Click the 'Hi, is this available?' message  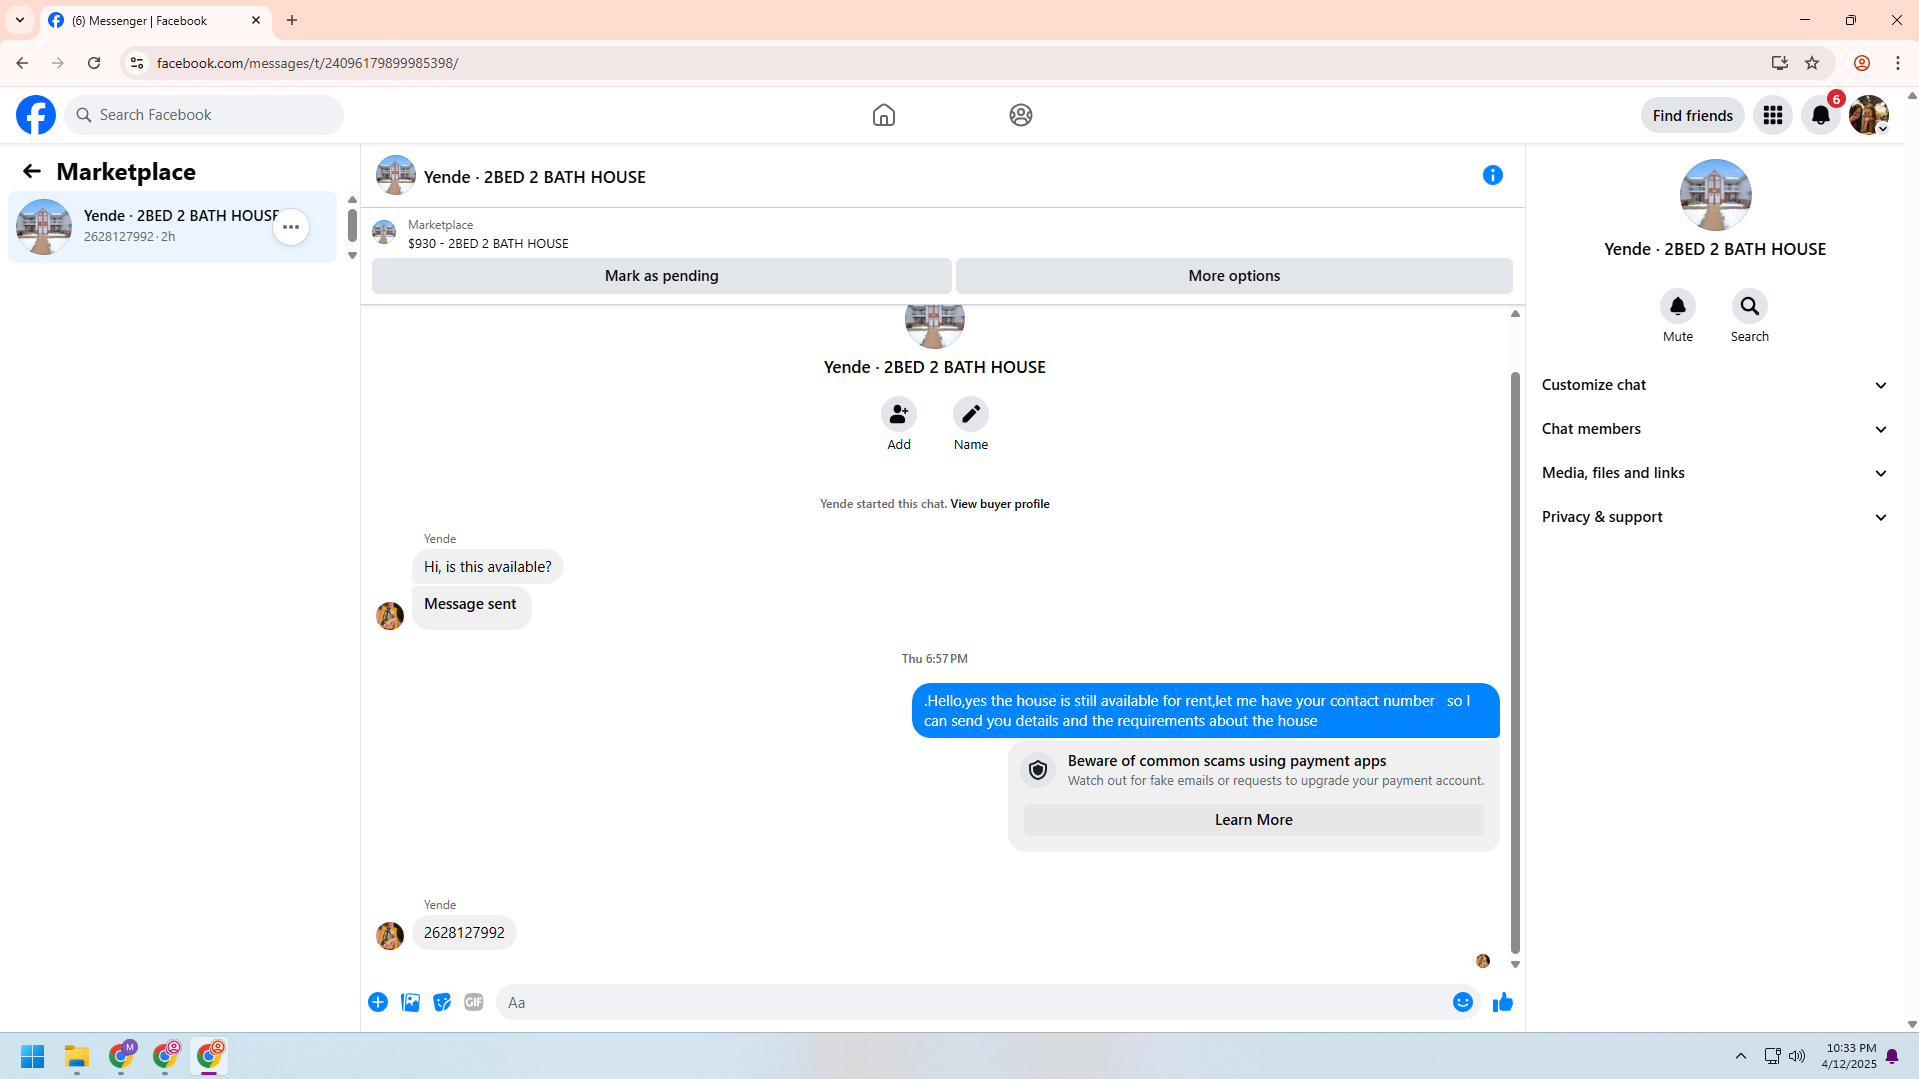tap(487, 567)
